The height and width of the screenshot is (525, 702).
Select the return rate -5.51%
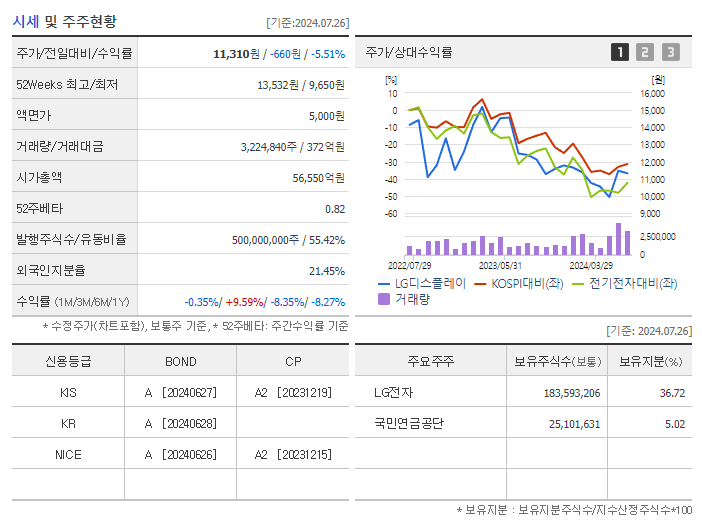(x=328, y=54)
